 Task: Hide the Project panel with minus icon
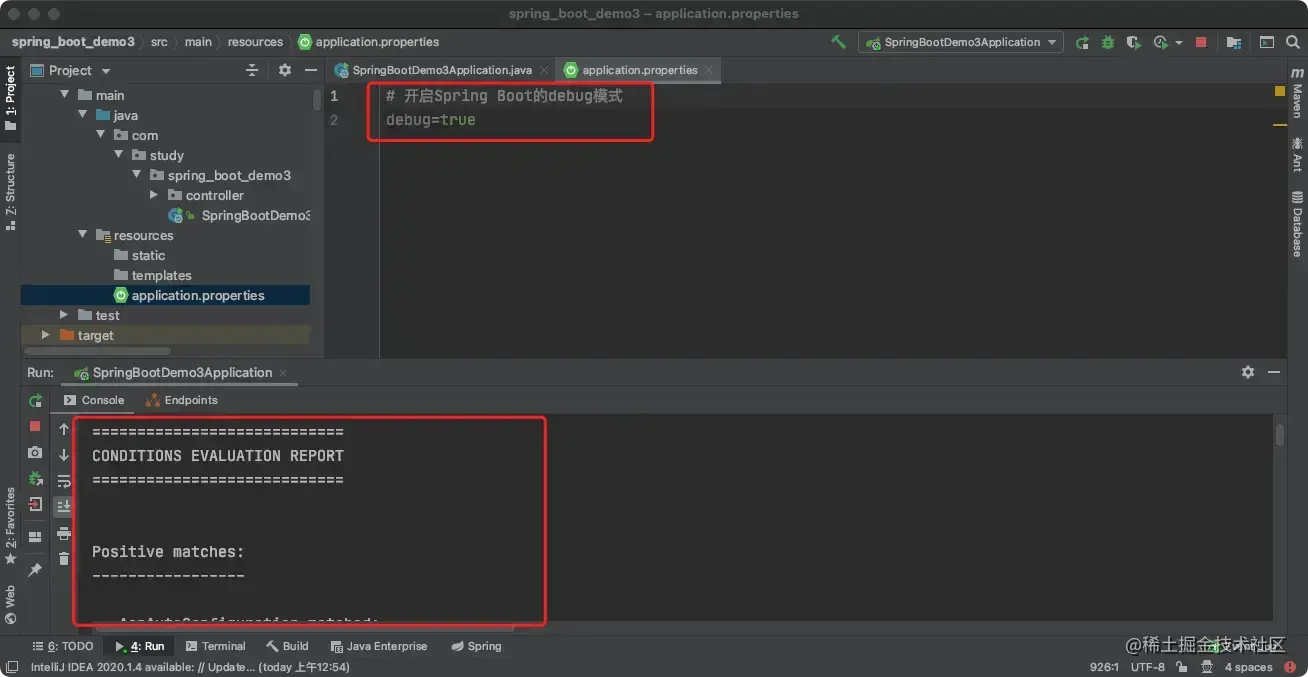click(x=311, y=70)
